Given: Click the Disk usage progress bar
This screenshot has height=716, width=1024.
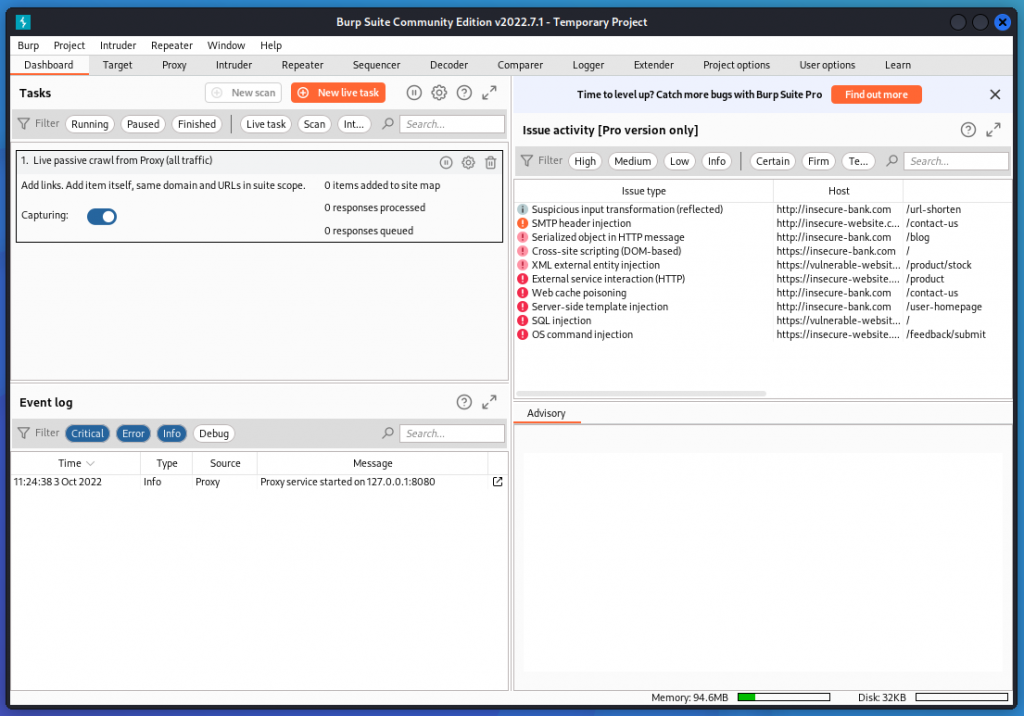Looking at the screenshot, I should tap(961, 698).
